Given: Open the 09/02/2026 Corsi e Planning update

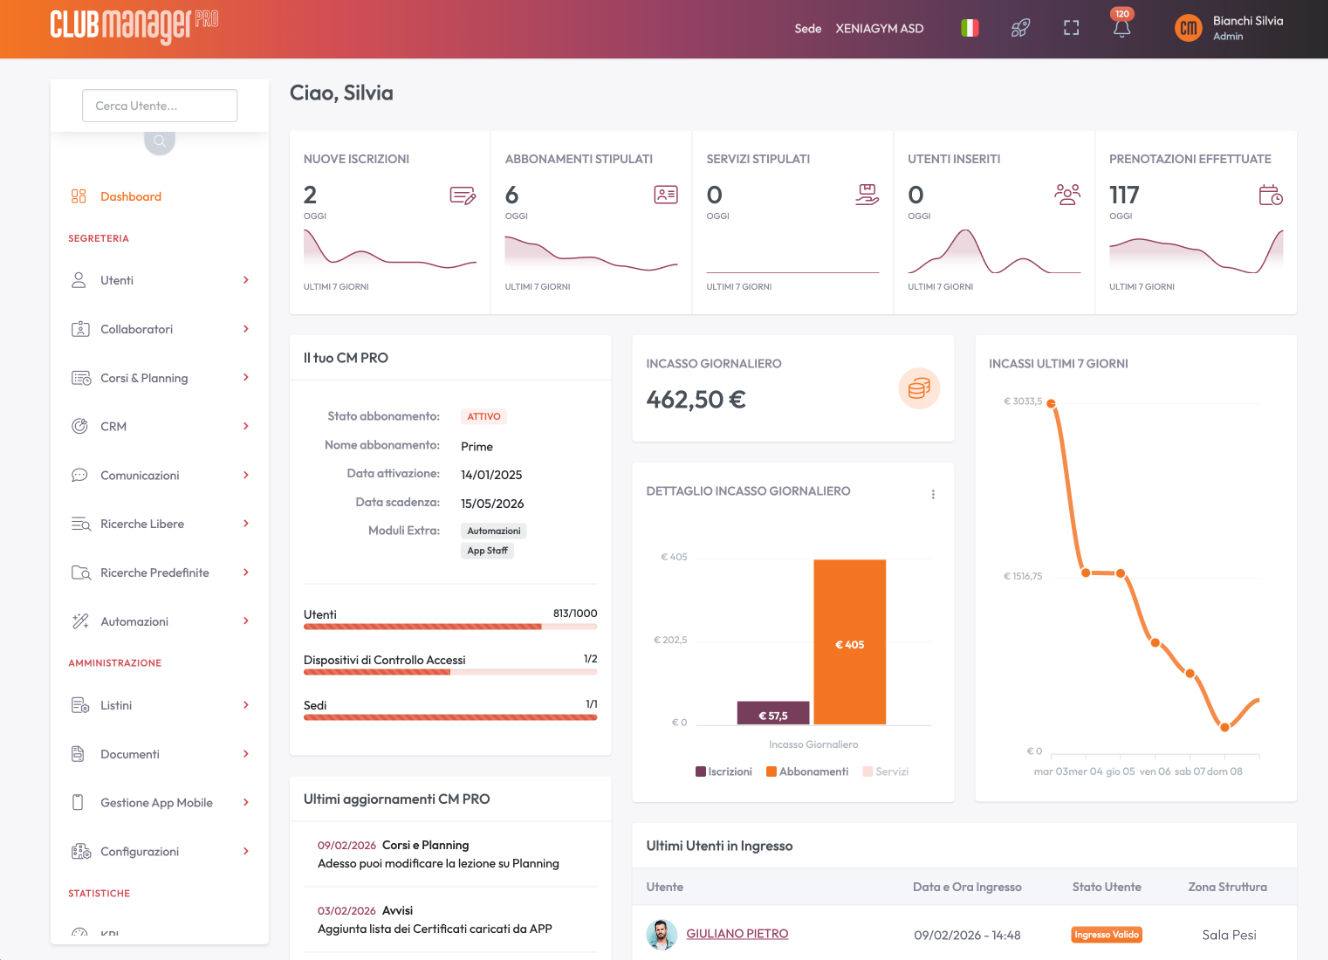Looking at the screenshot, I should 450,854.
